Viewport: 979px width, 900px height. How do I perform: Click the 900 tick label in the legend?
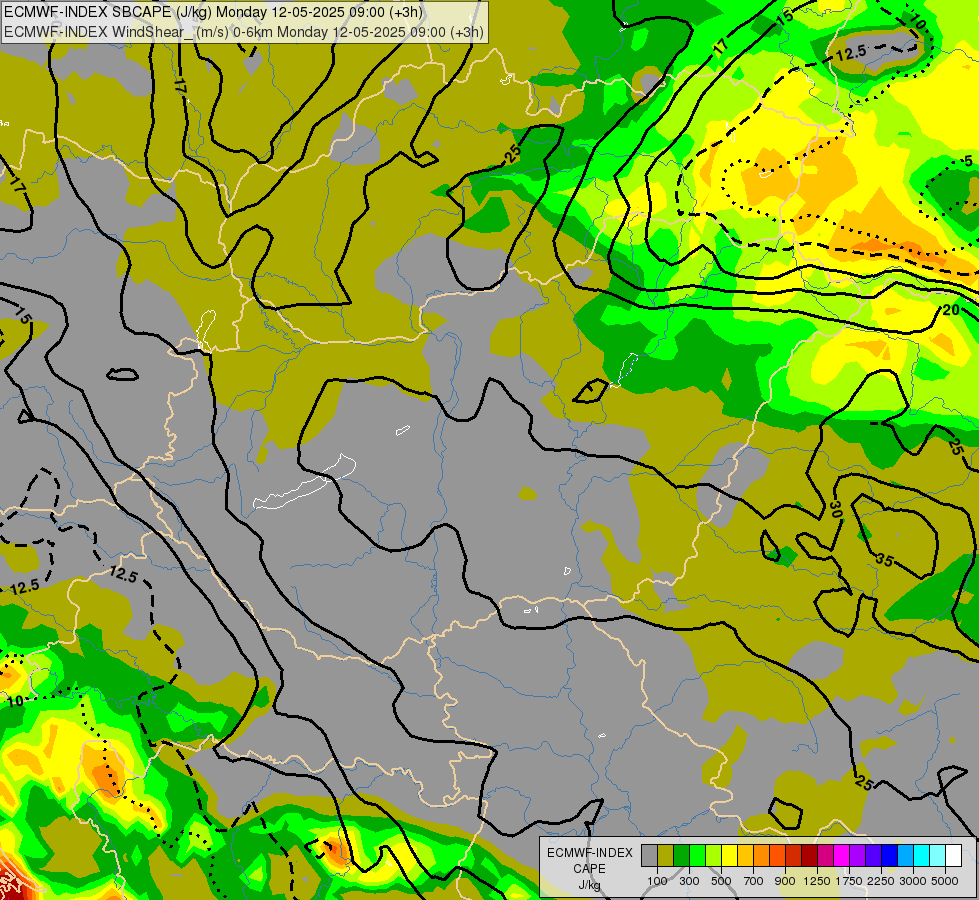tap(785, 881)
